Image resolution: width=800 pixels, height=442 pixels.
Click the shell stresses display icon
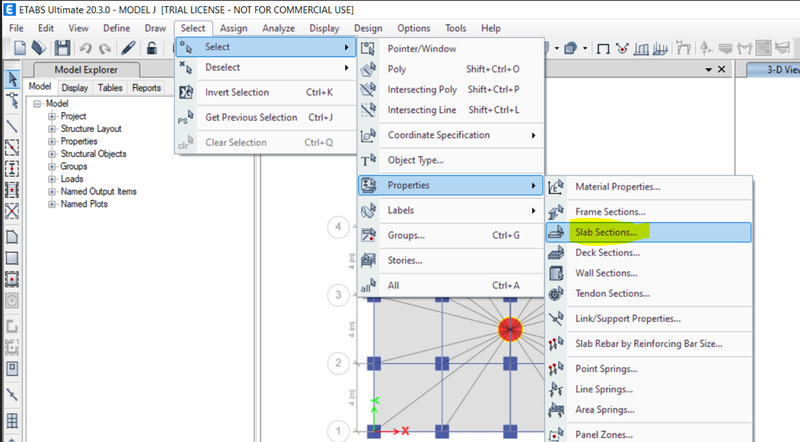click(763, 48)
